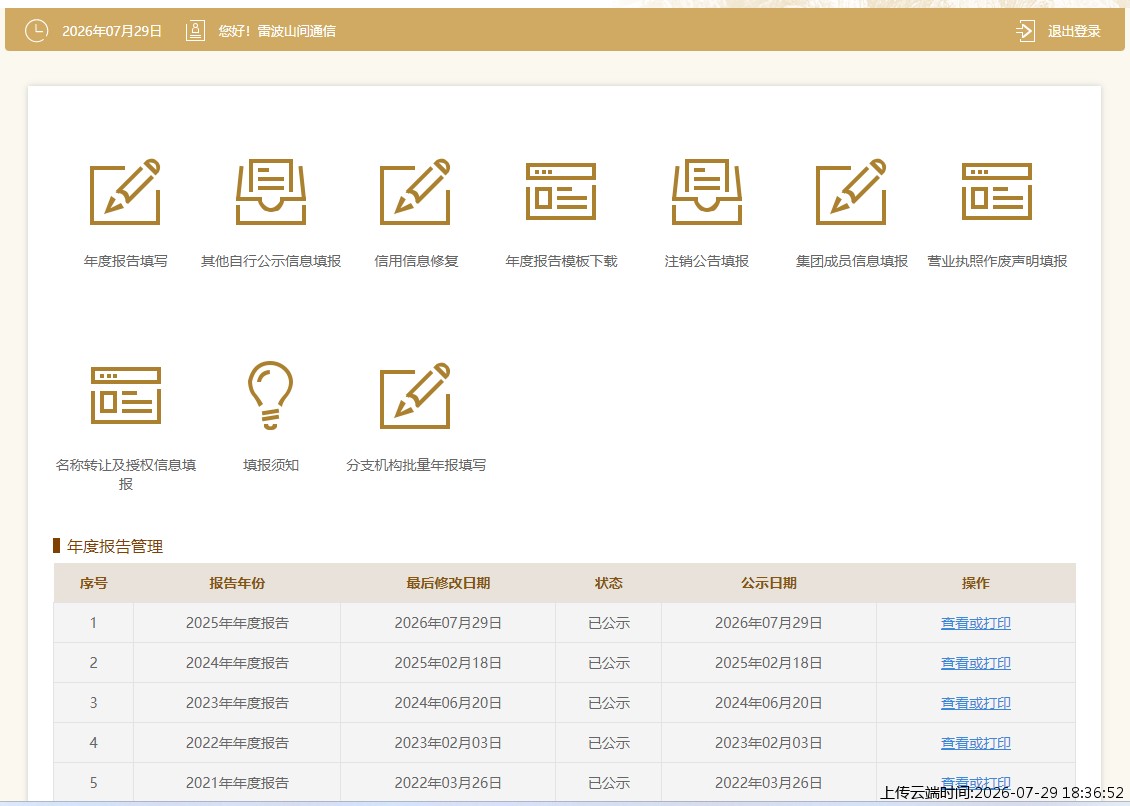Image resolution: width=1130 pixels, height=806 pixels.
Task: Open 营业执照作废声明填报 window icon
Action: [997, 192]
